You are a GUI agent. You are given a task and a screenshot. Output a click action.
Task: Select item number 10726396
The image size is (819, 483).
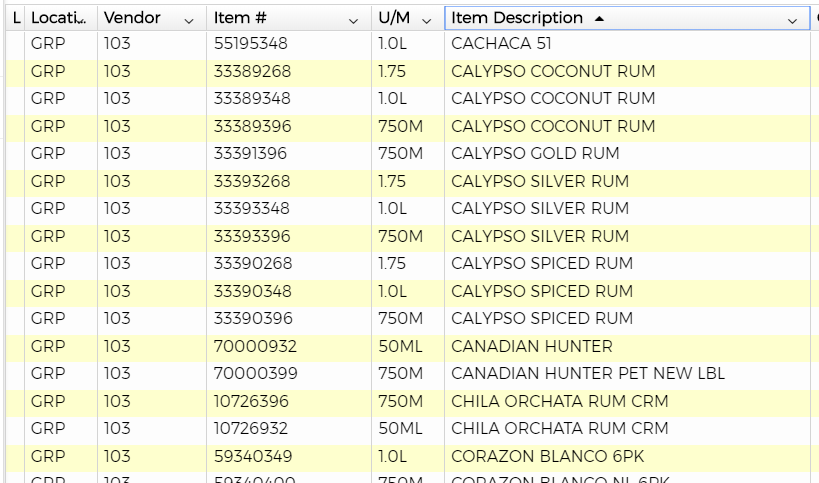coord(251,400)
